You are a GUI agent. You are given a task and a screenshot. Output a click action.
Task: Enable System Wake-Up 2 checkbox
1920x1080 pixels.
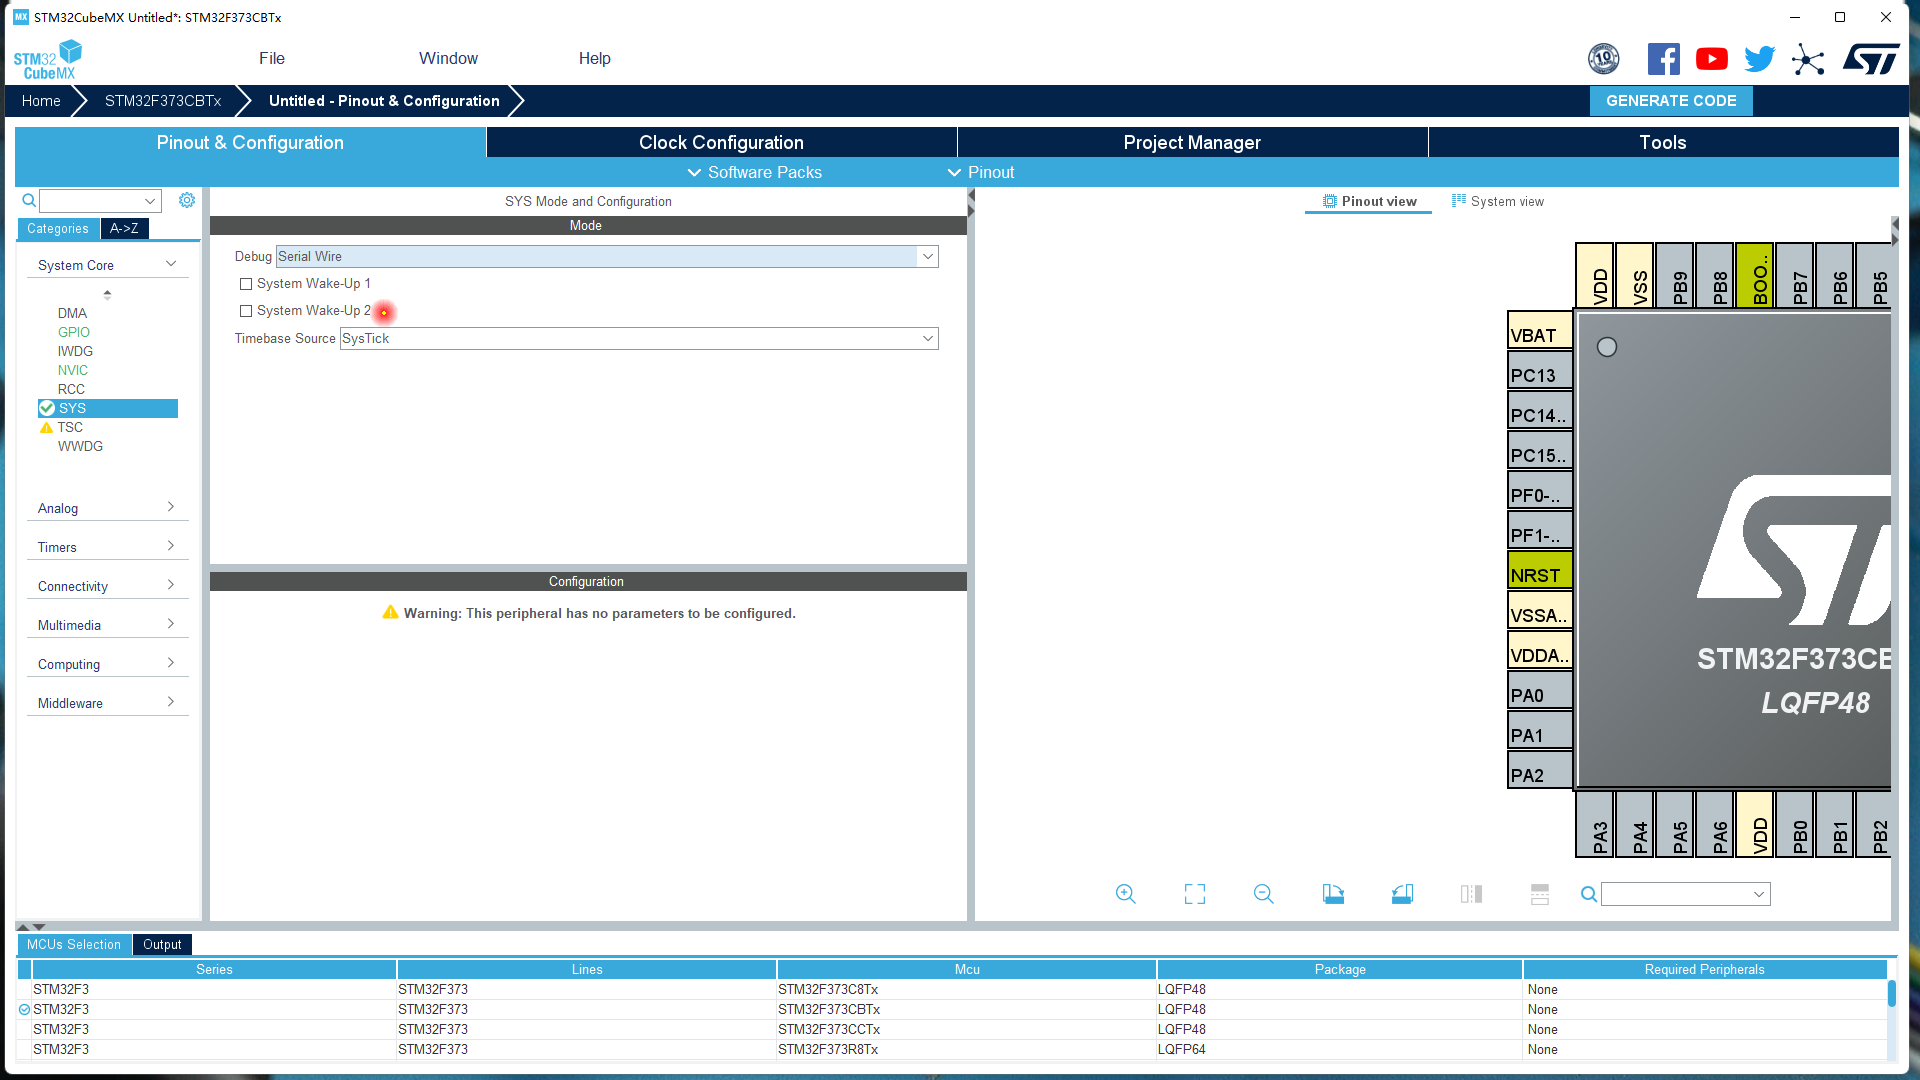[246, 311]
